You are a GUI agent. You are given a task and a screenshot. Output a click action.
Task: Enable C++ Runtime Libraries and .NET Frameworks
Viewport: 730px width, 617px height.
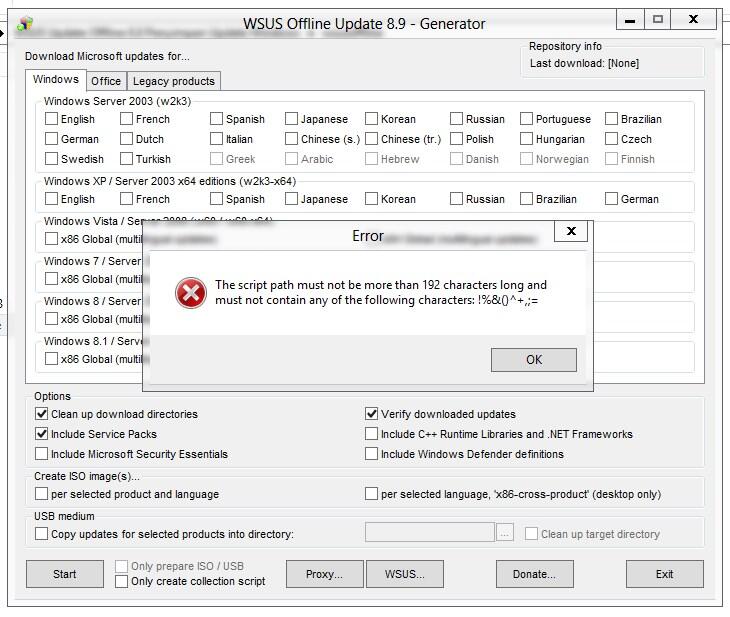(371, 434)
